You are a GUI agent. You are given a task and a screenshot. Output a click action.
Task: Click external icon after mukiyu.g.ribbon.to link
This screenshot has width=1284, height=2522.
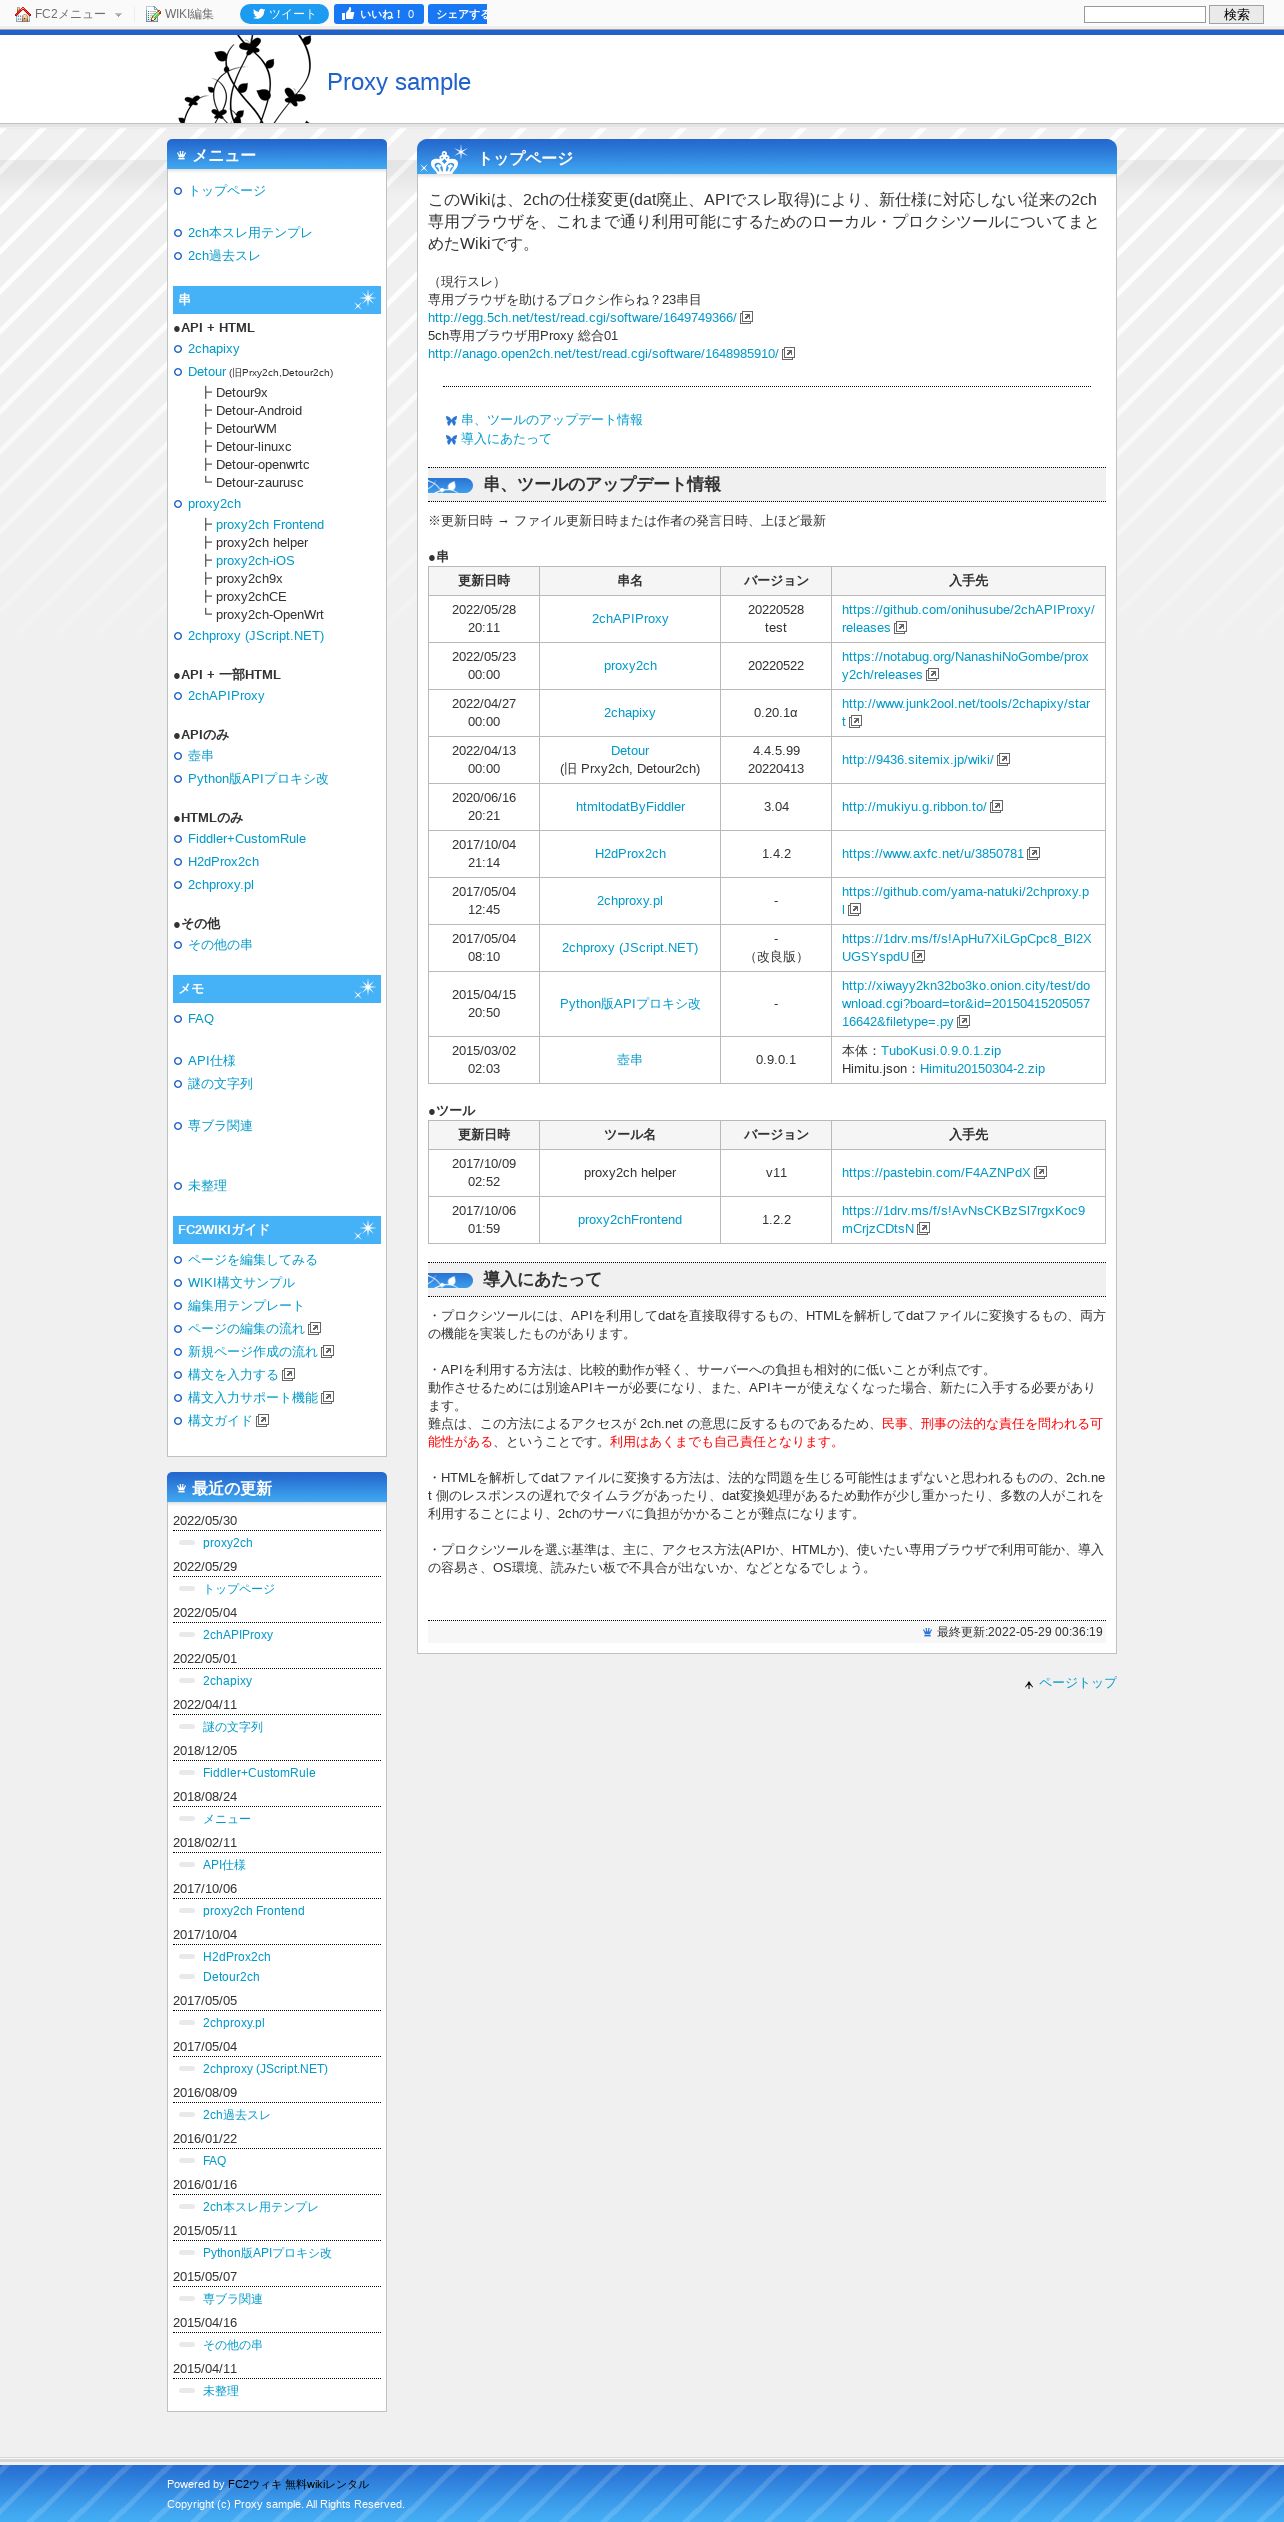[997, 807]
